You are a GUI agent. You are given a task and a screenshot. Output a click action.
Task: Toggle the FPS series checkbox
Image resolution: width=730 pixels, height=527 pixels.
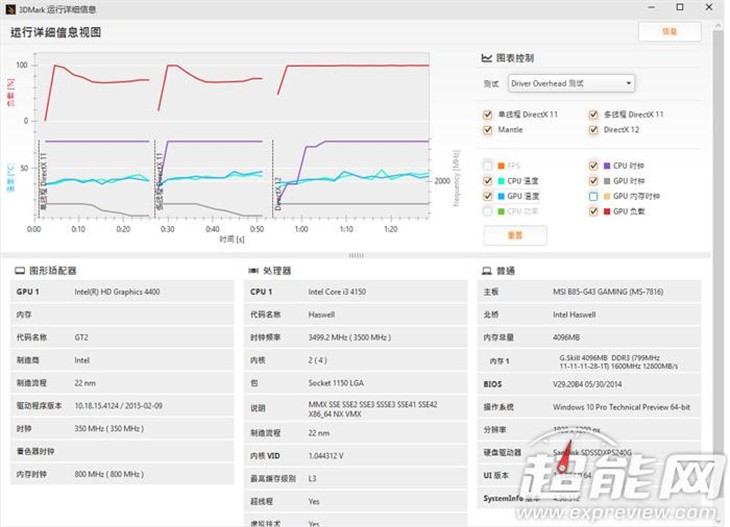[x=487, y=166]
